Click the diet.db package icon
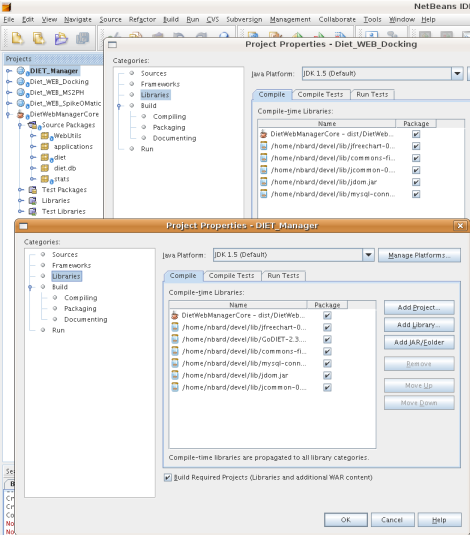The height and width of the screenshot is (535, 470). coord(45,168)
